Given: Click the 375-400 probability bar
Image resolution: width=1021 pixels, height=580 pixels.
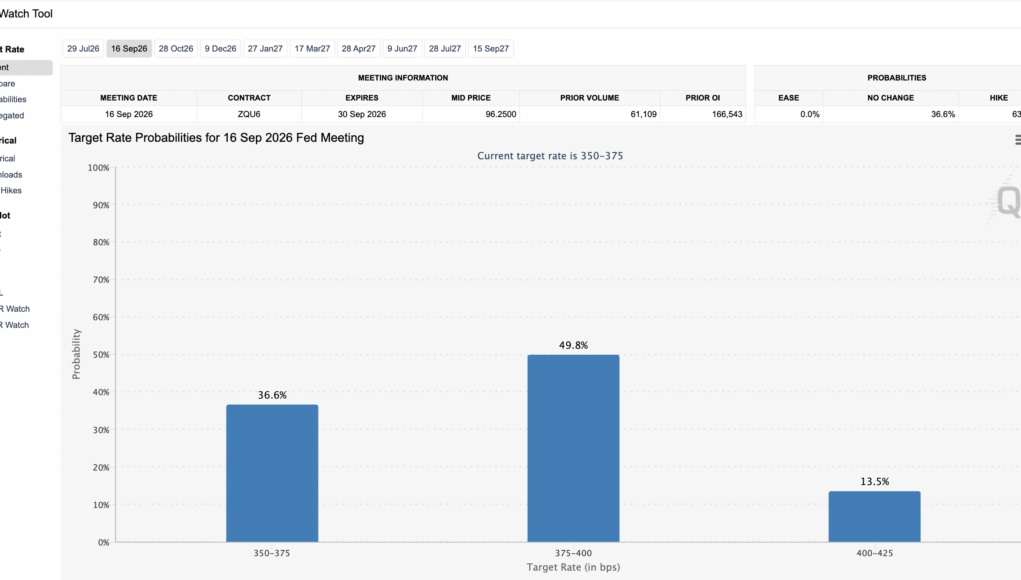Looking at the screenshot, I should click(573, 449).
